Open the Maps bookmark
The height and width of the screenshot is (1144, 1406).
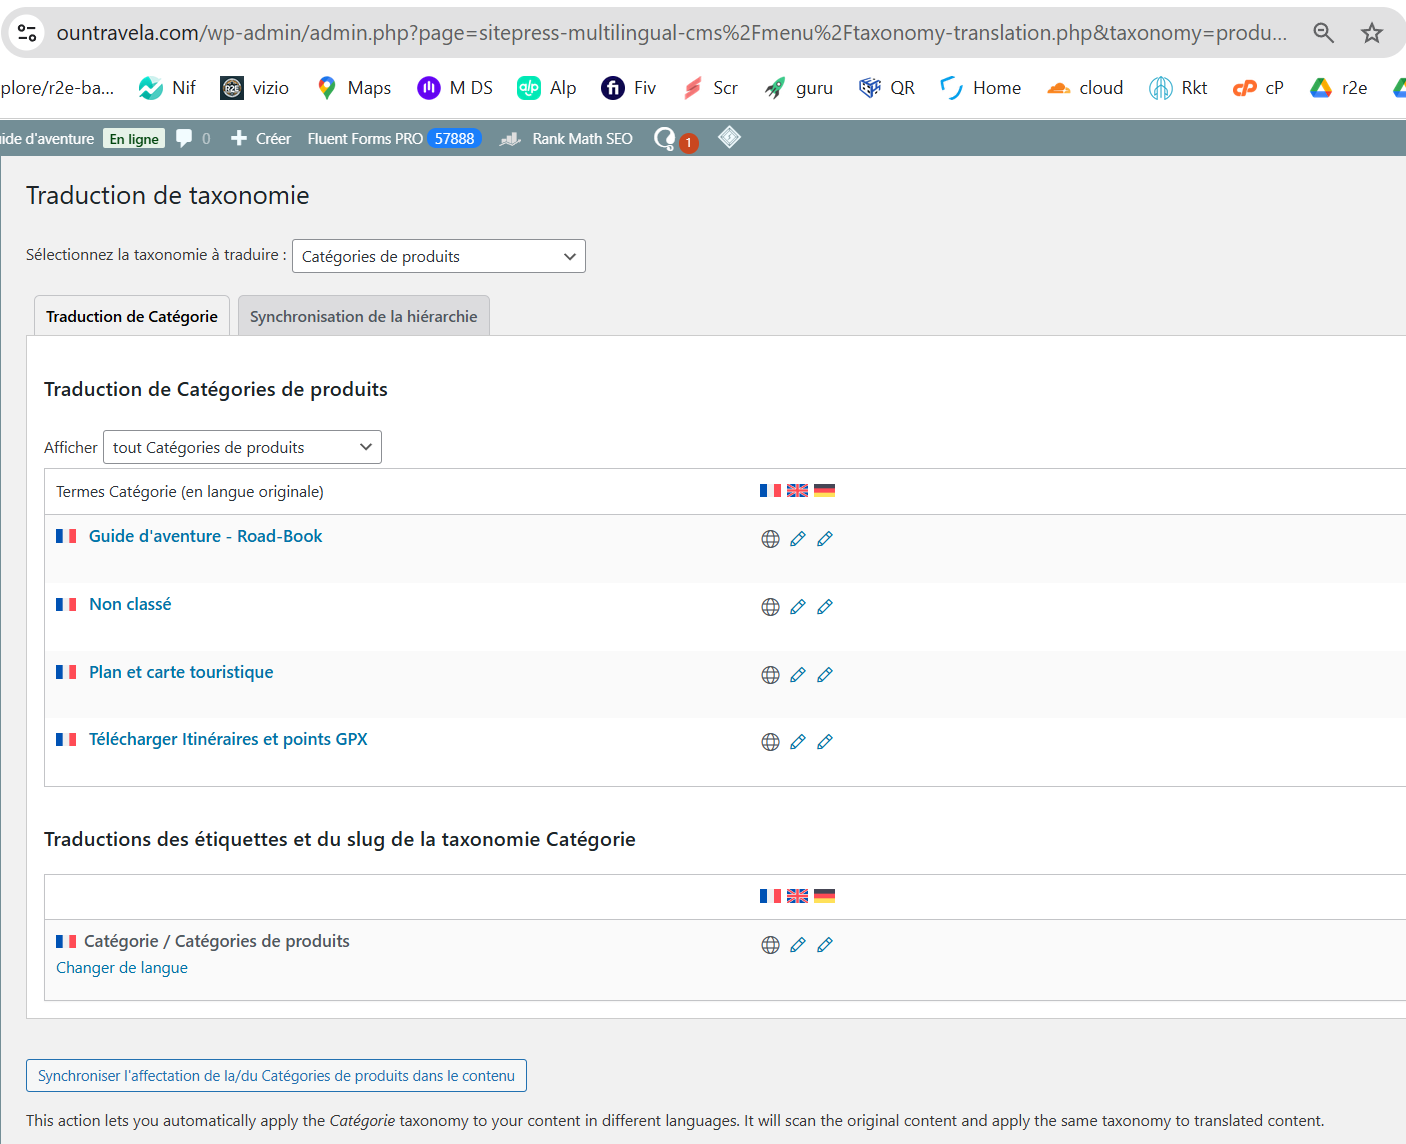353,88
